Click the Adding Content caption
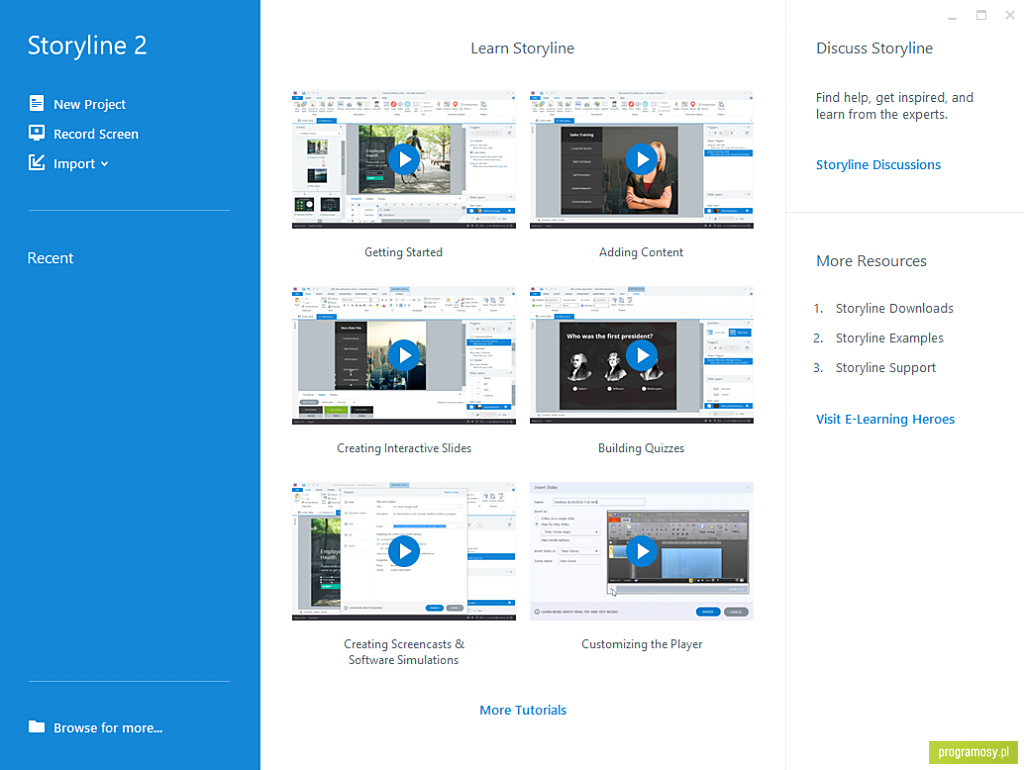 pyautogui.click(x=641, y=252)
